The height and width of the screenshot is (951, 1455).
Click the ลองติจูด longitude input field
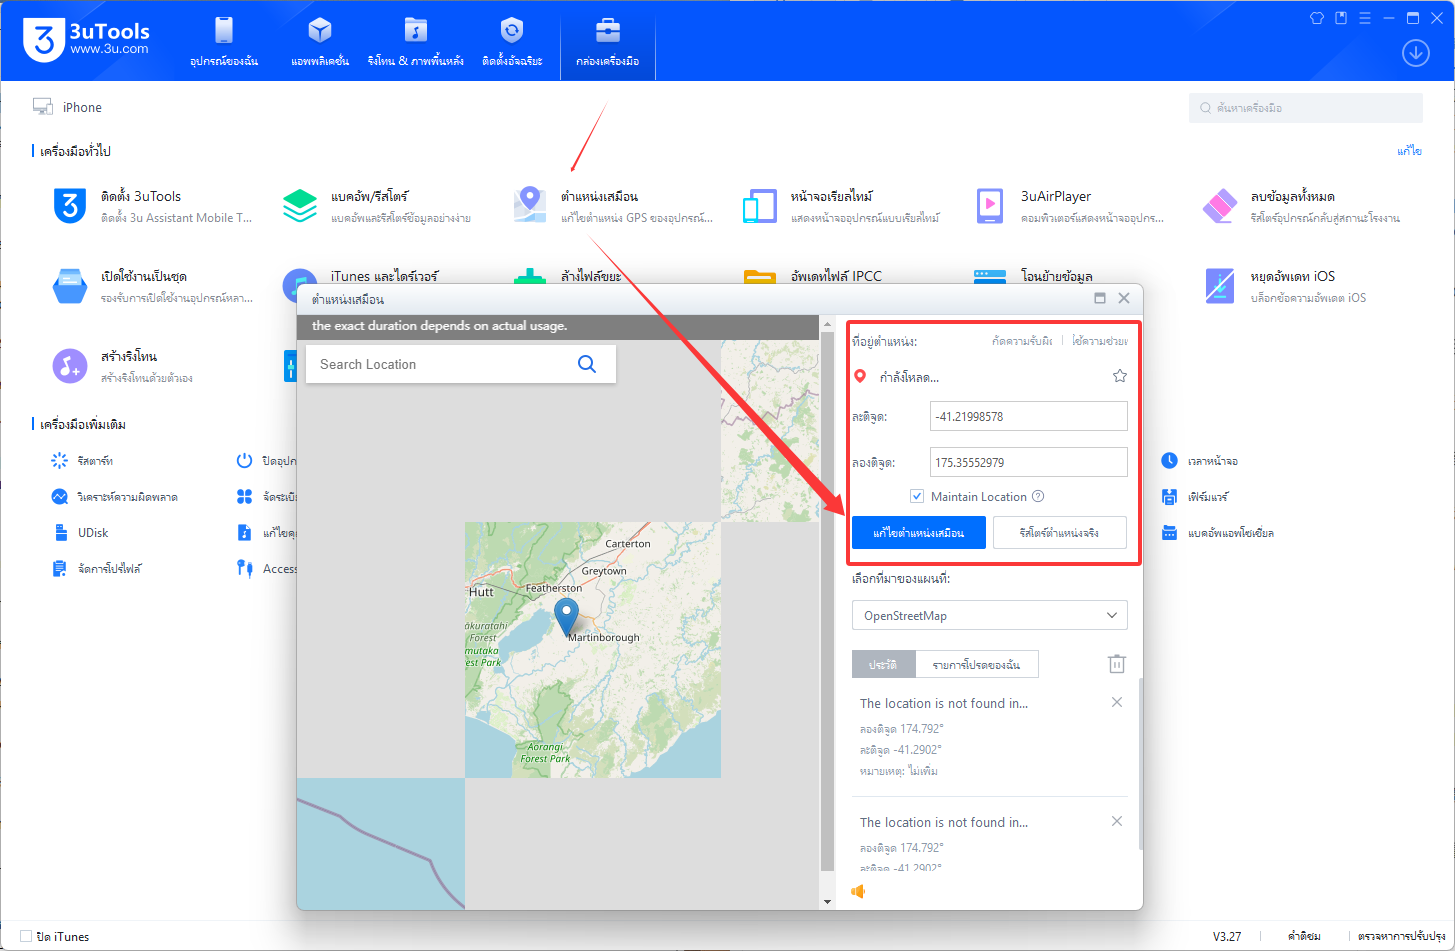click(x=1029, y=462)
